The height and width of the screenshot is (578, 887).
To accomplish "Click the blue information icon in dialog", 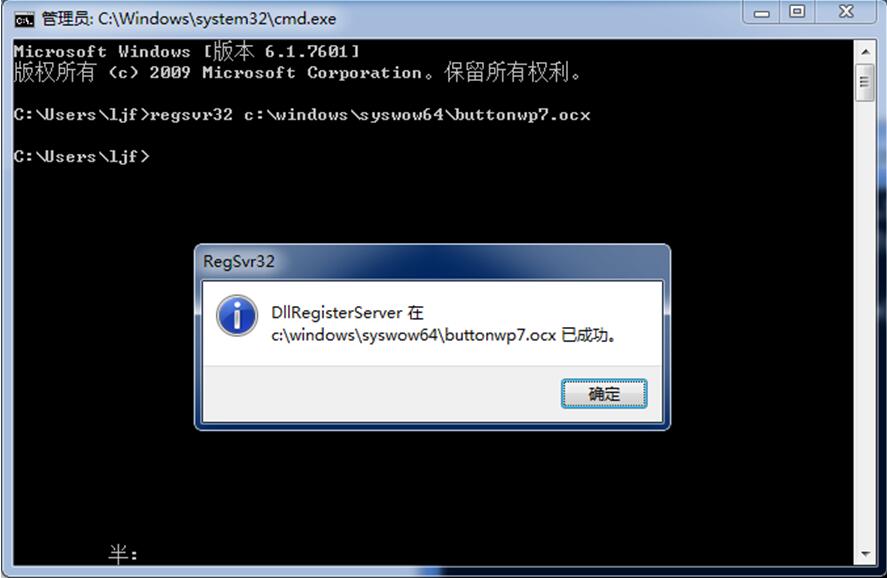I will click(237, 316).
